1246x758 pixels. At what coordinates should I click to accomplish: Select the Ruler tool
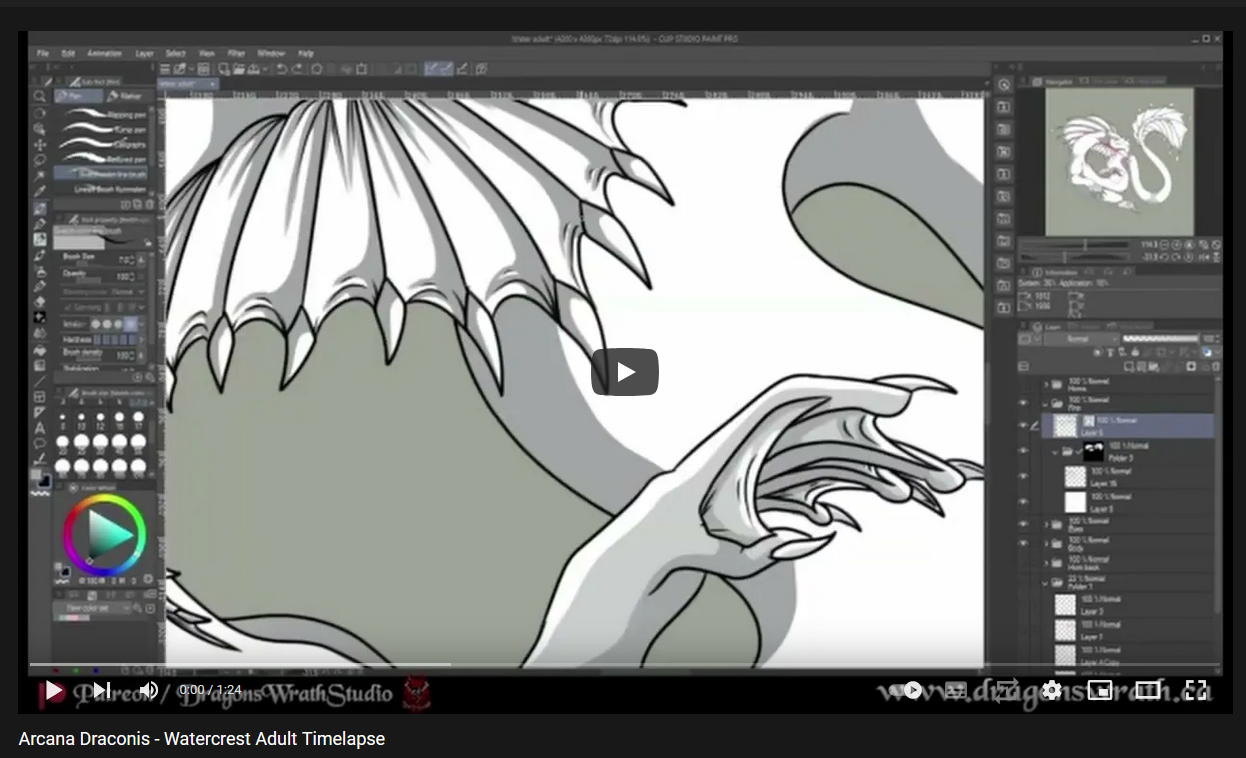(39, 412)
